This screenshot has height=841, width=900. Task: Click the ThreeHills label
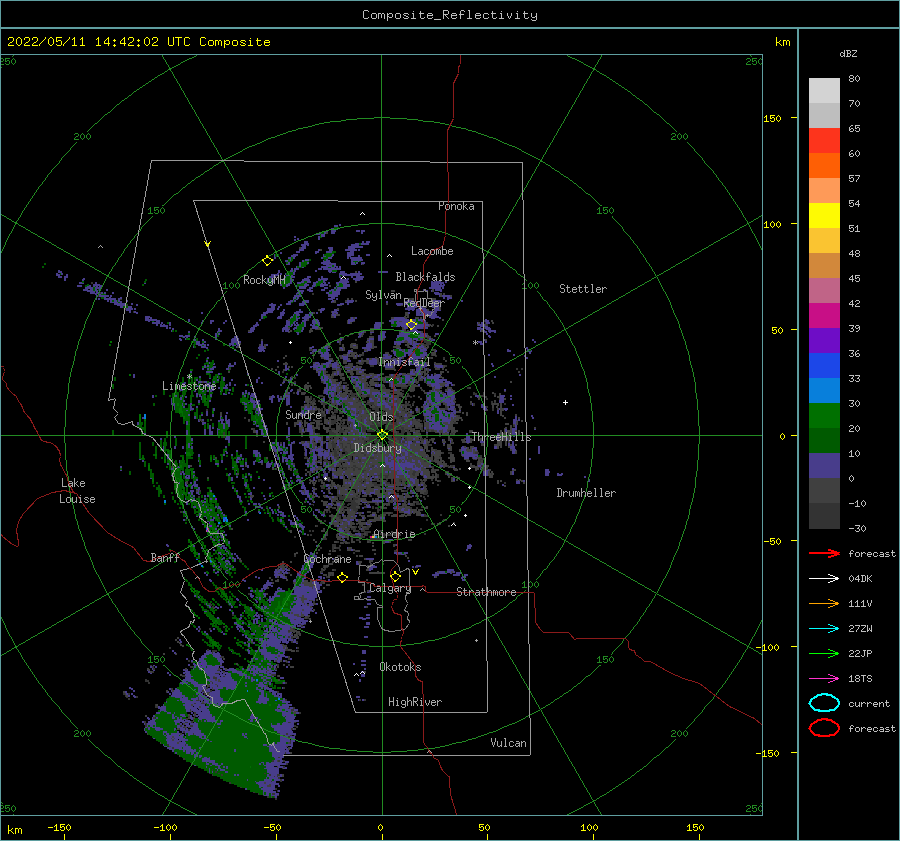(x=502, y=437)
